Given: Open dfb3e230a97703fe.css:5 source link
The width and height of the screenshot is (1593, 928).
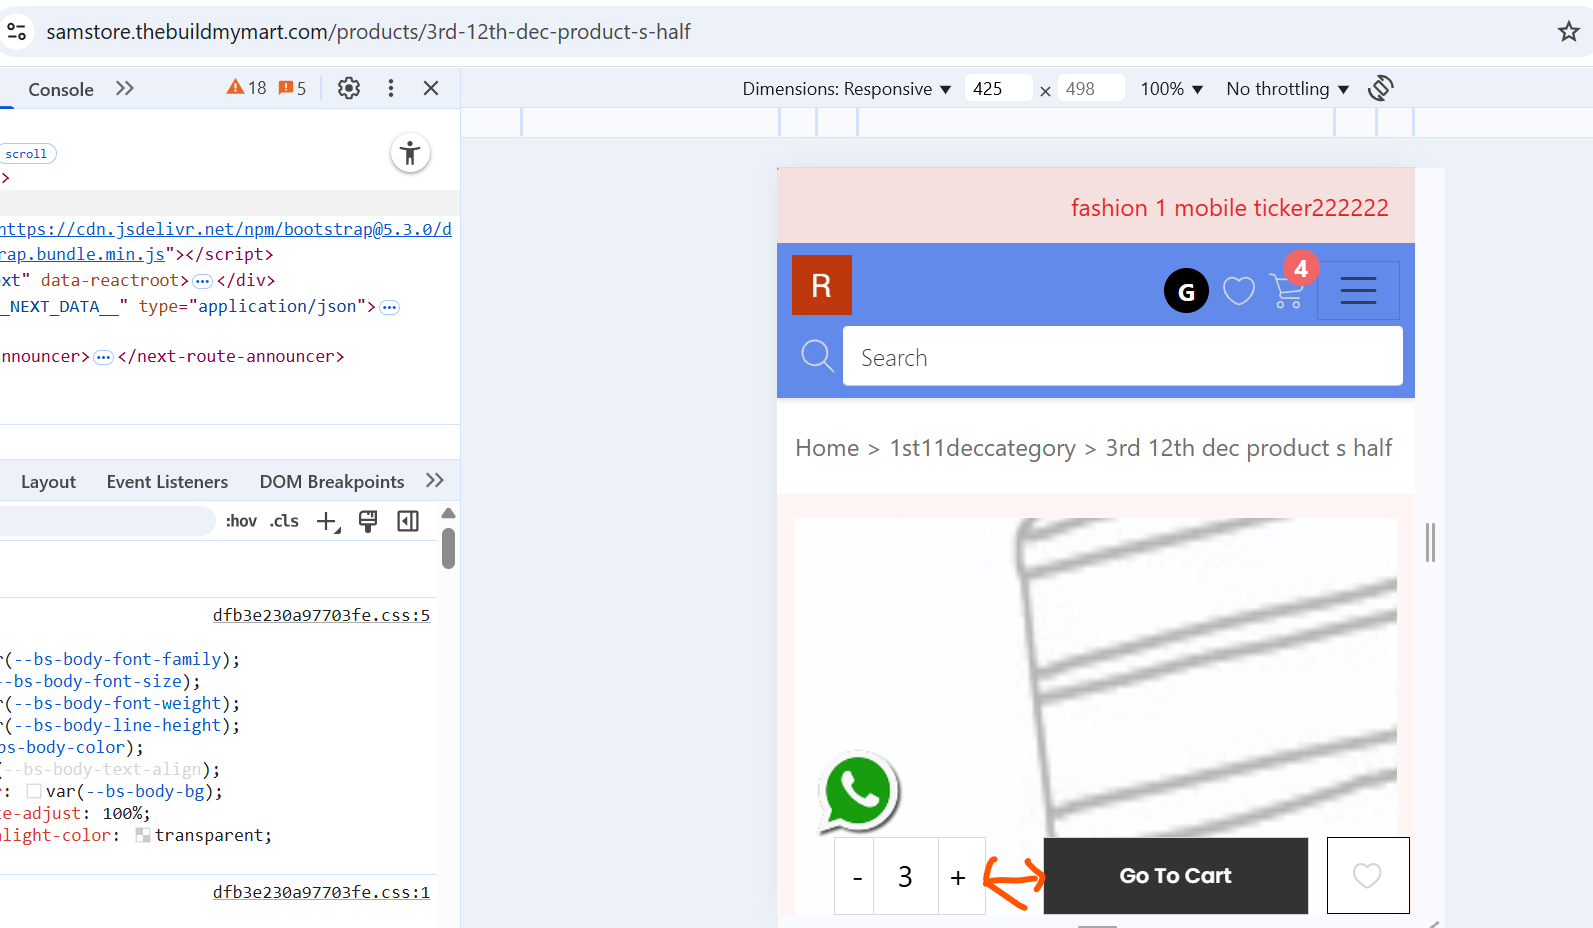Looking at the screenshot, I should pos(321,616).
